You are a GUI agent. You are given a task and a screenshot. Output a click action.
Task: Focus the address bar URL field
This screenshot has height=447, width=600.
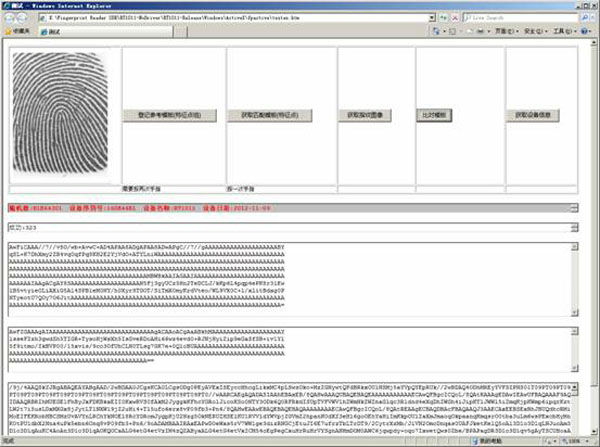click(233, 18)
